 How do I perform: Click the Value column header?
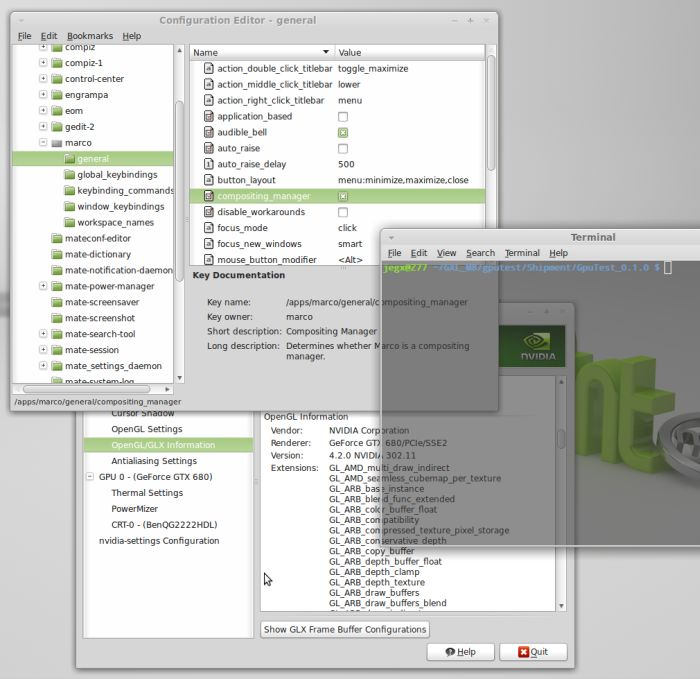click(410, 52)
